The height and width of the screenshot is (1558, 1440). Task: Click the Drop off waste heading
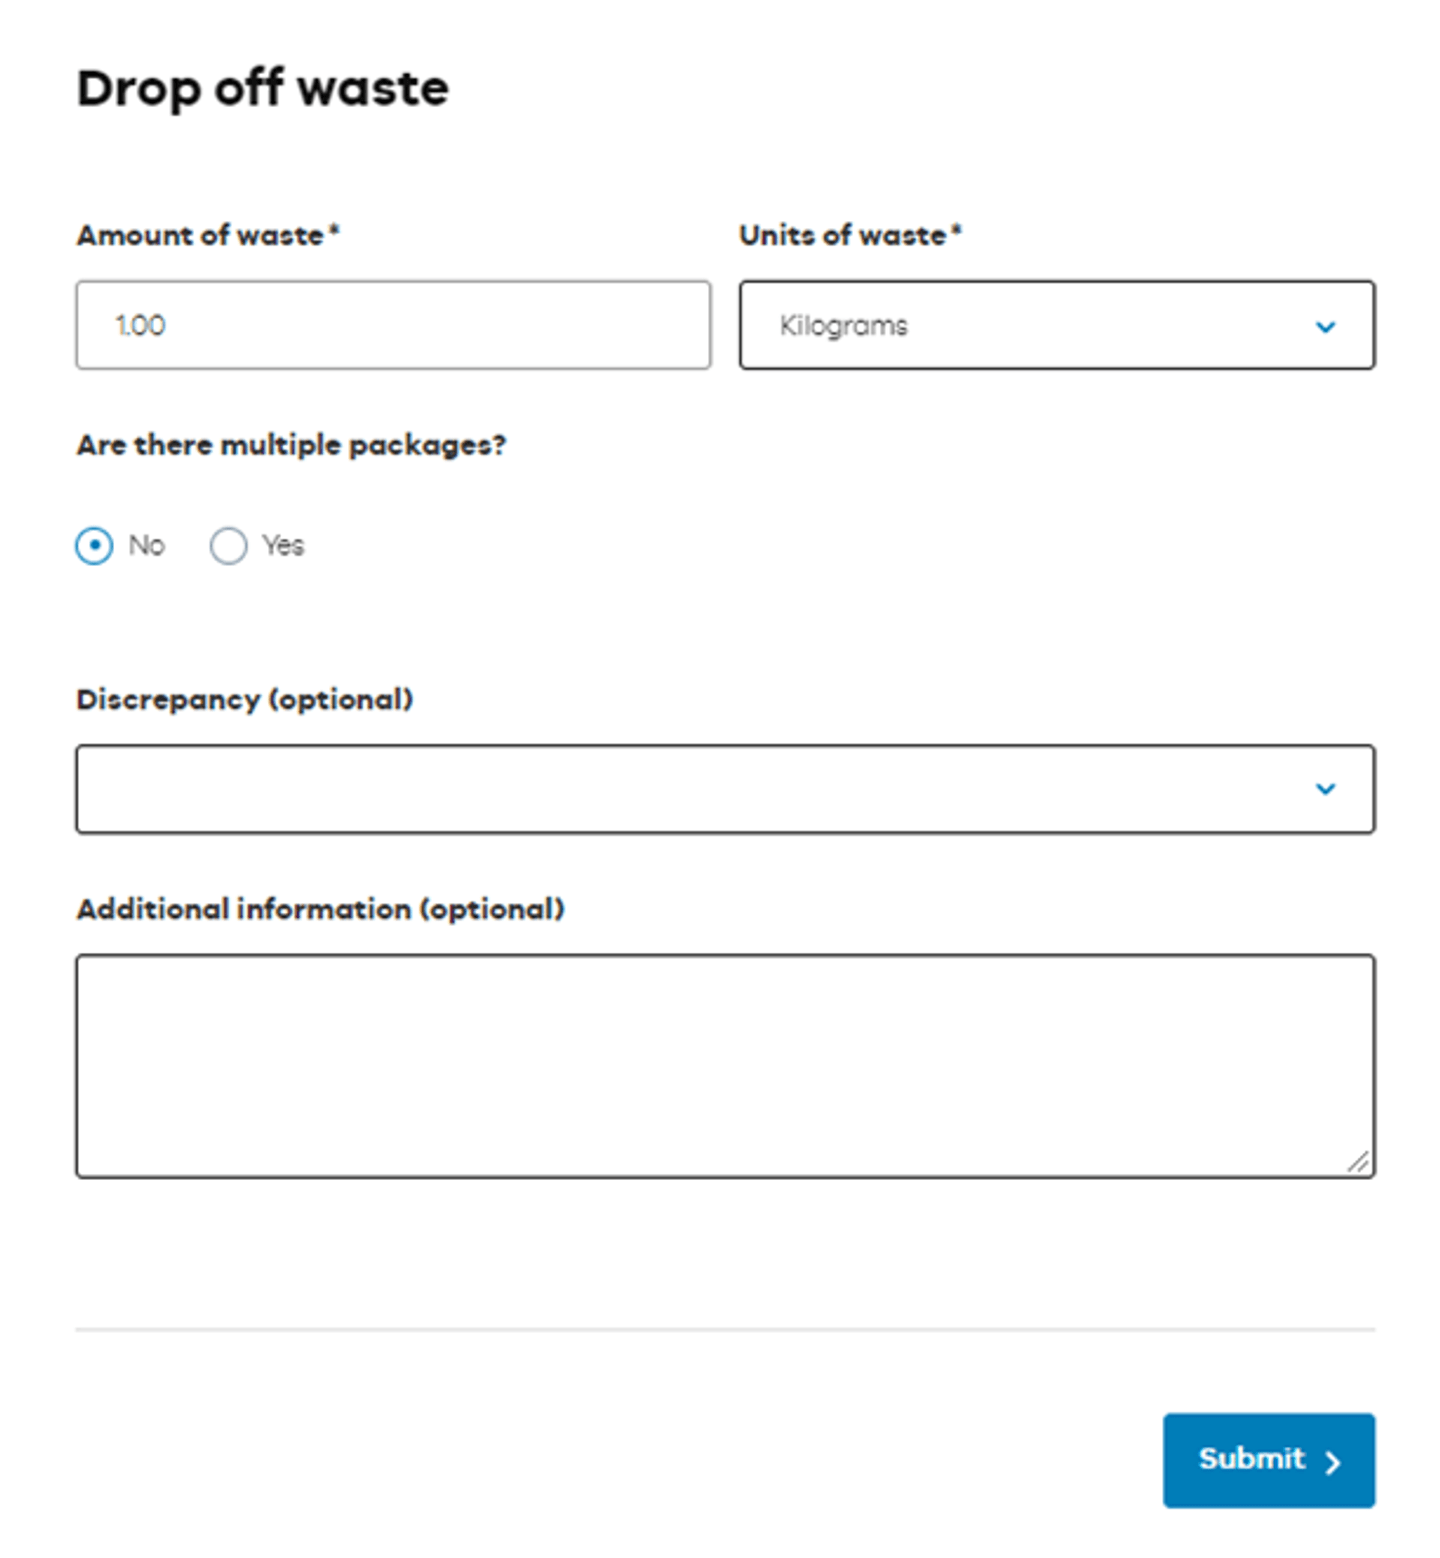coord(262,88)
